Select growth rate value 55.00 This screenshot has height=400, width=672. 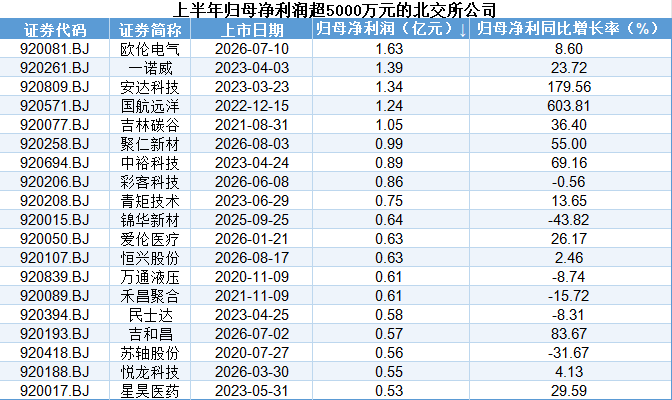[569, 144]
